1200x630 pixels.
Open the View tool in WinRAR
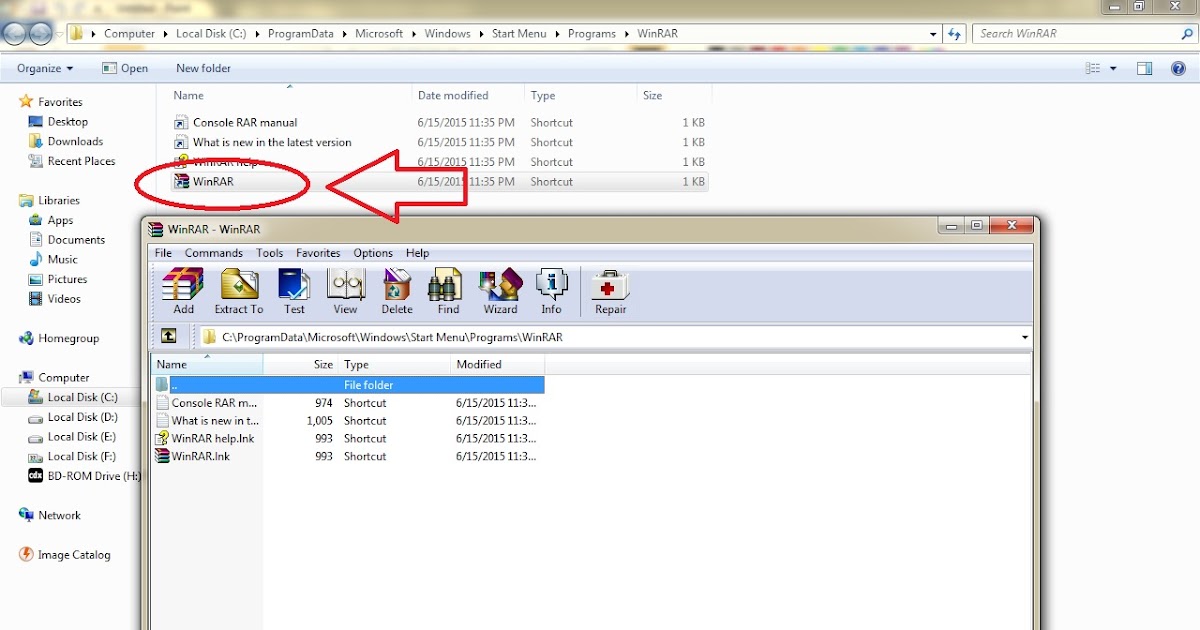345,292
